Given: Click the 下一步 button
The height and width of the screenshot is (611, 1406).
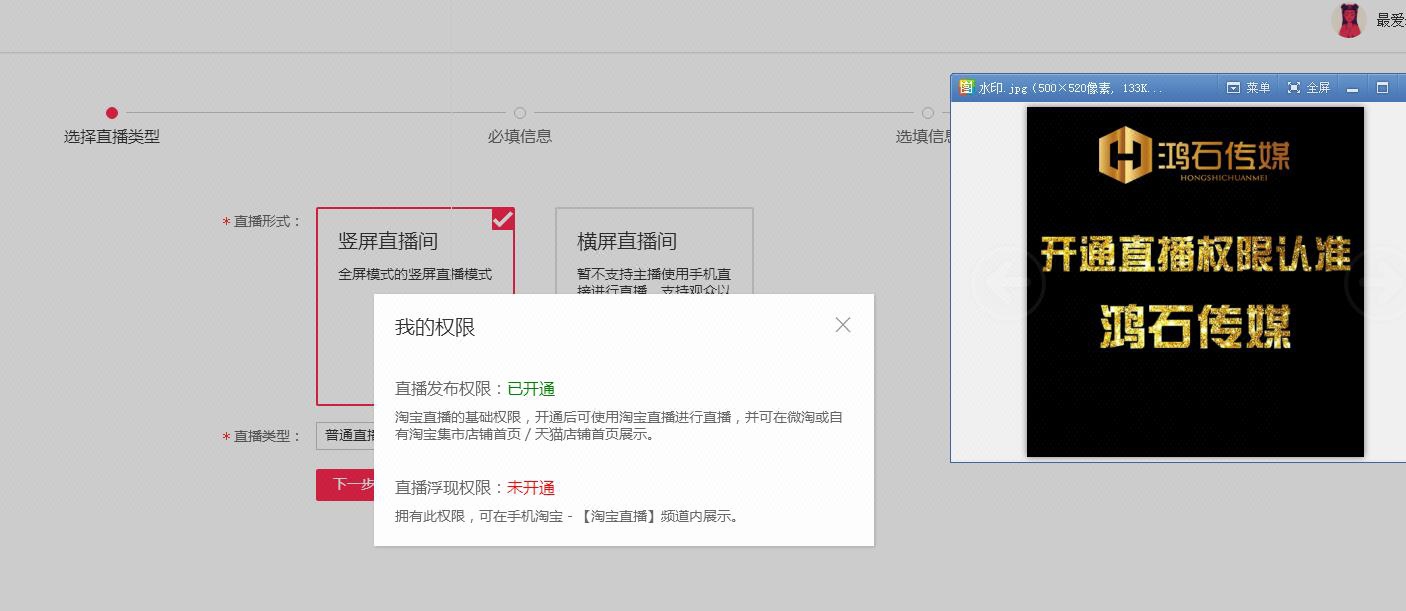Looking at the screenshot, I should coord(346,485).
